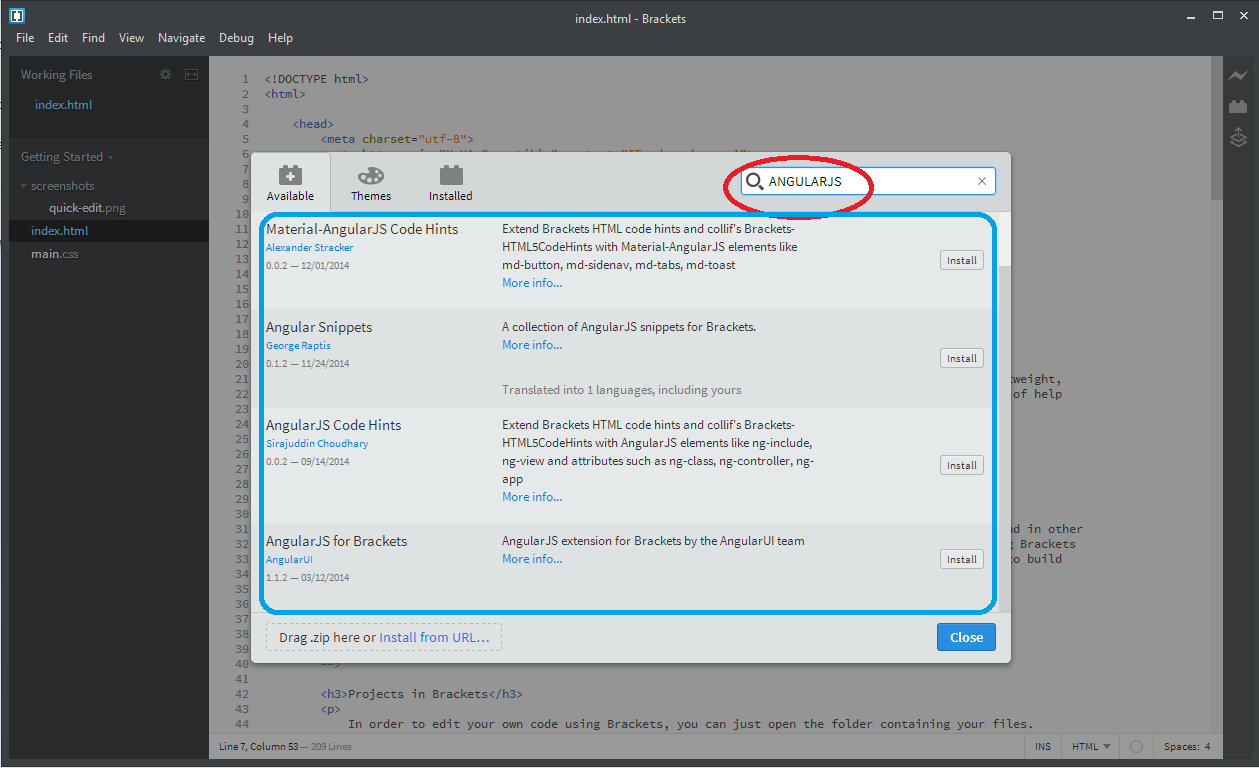
Task: Open the File menu
Action: [x=25, y=38]
